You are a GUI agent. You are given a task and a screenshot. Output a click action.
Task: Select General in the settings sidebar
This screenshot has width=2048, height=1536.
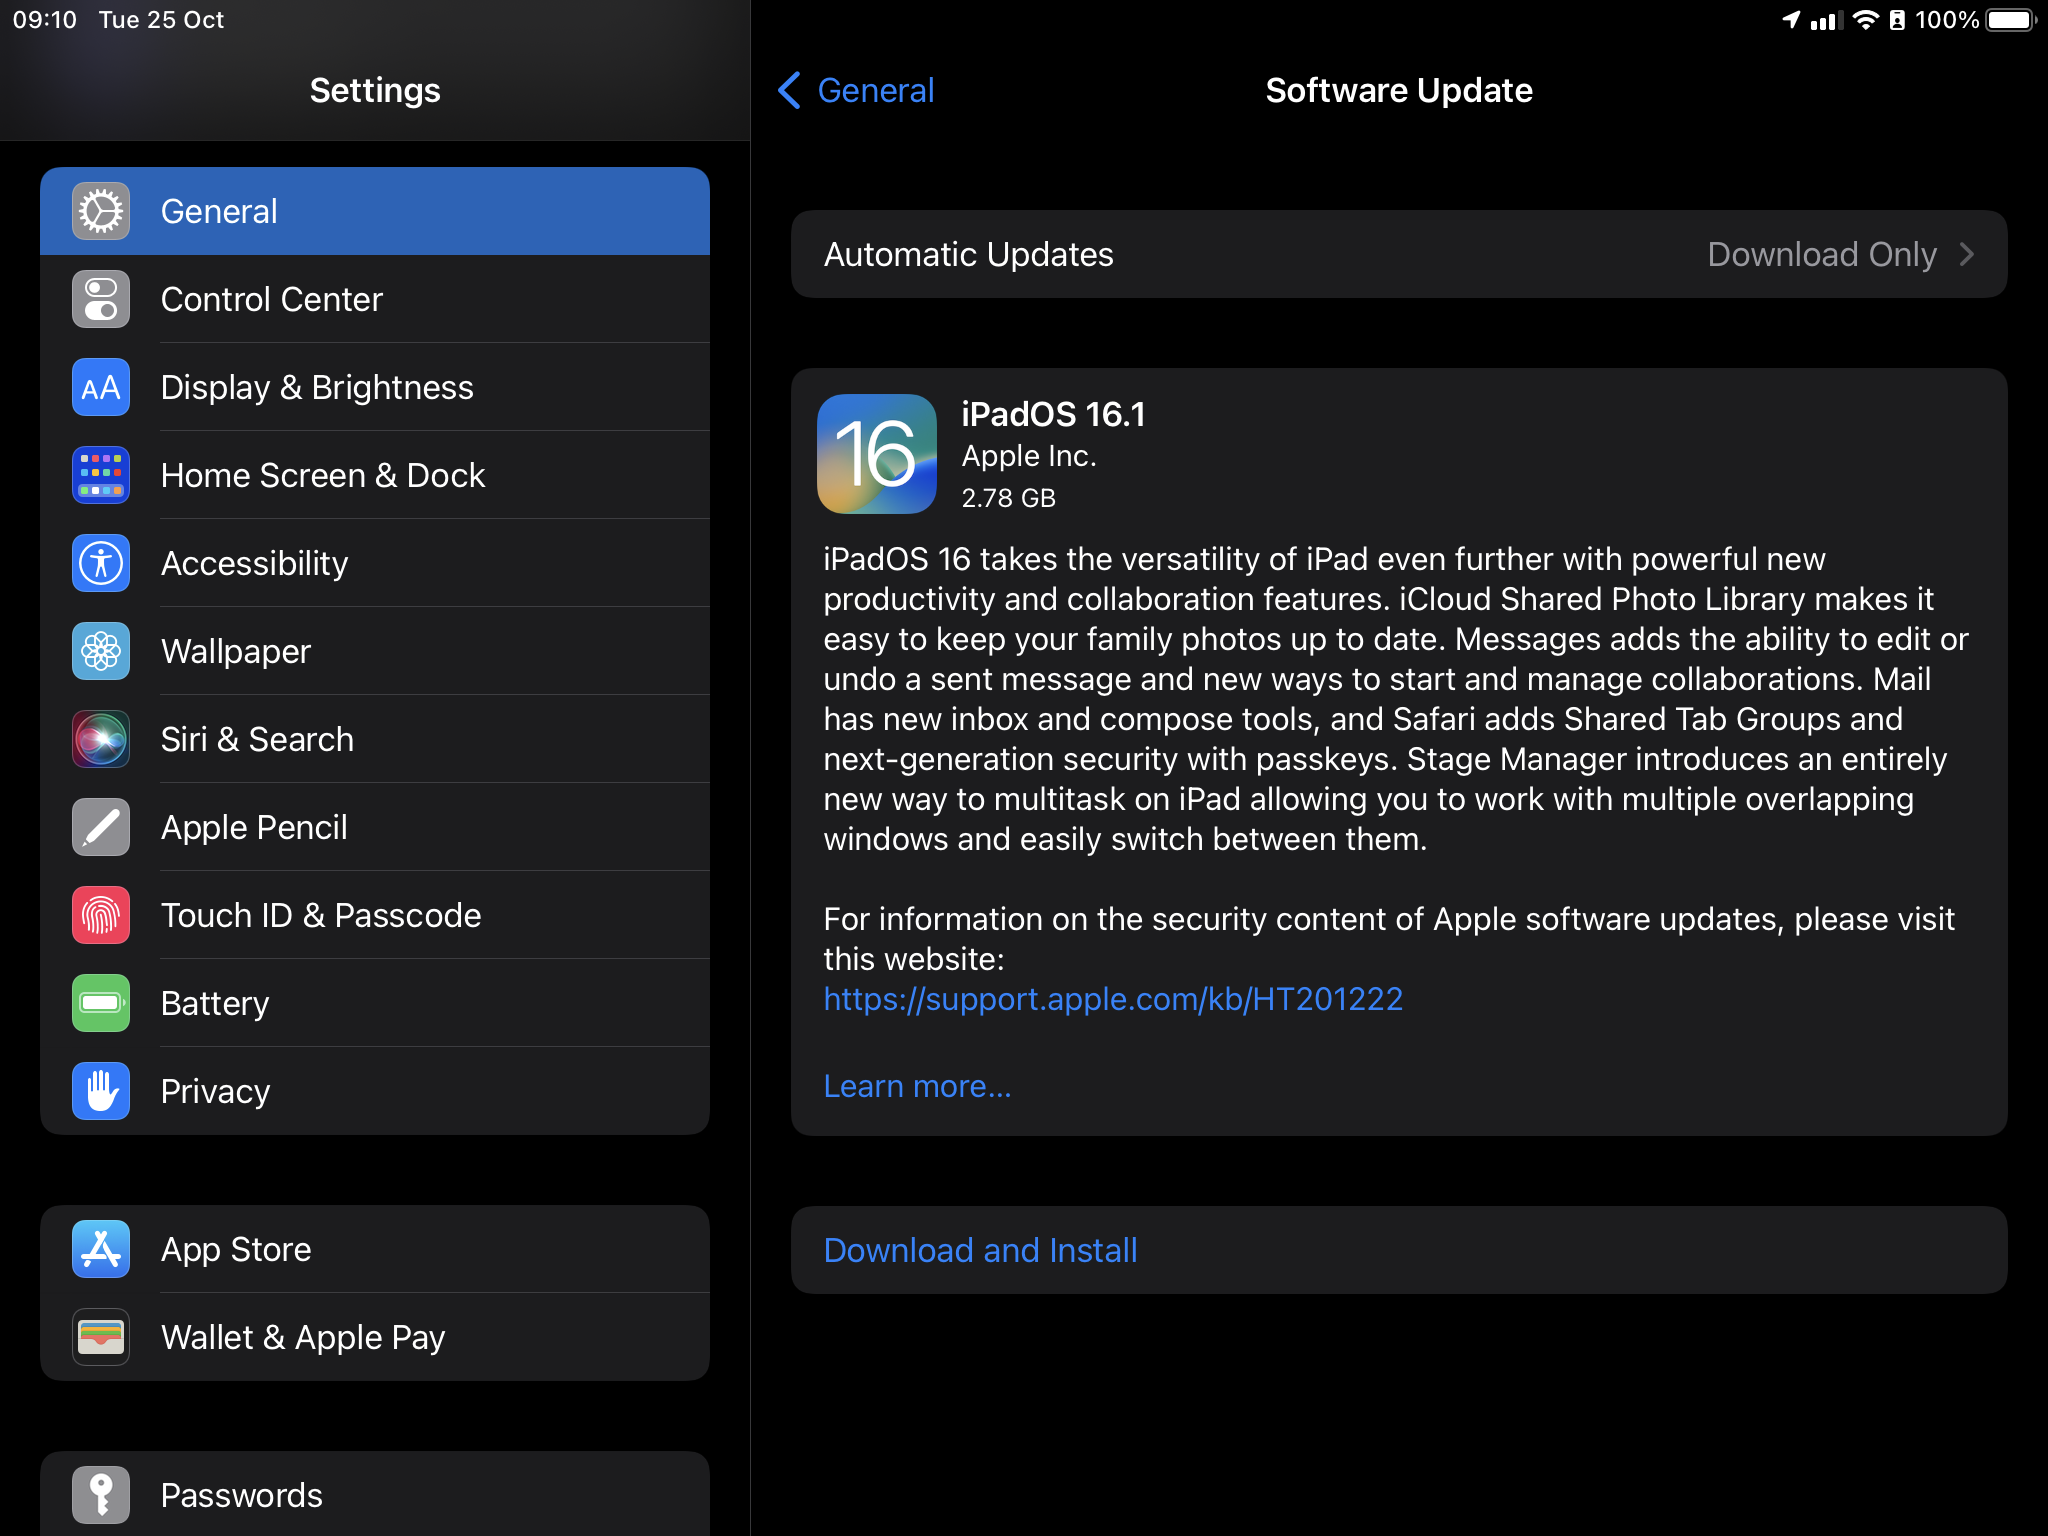click(375, 211)
